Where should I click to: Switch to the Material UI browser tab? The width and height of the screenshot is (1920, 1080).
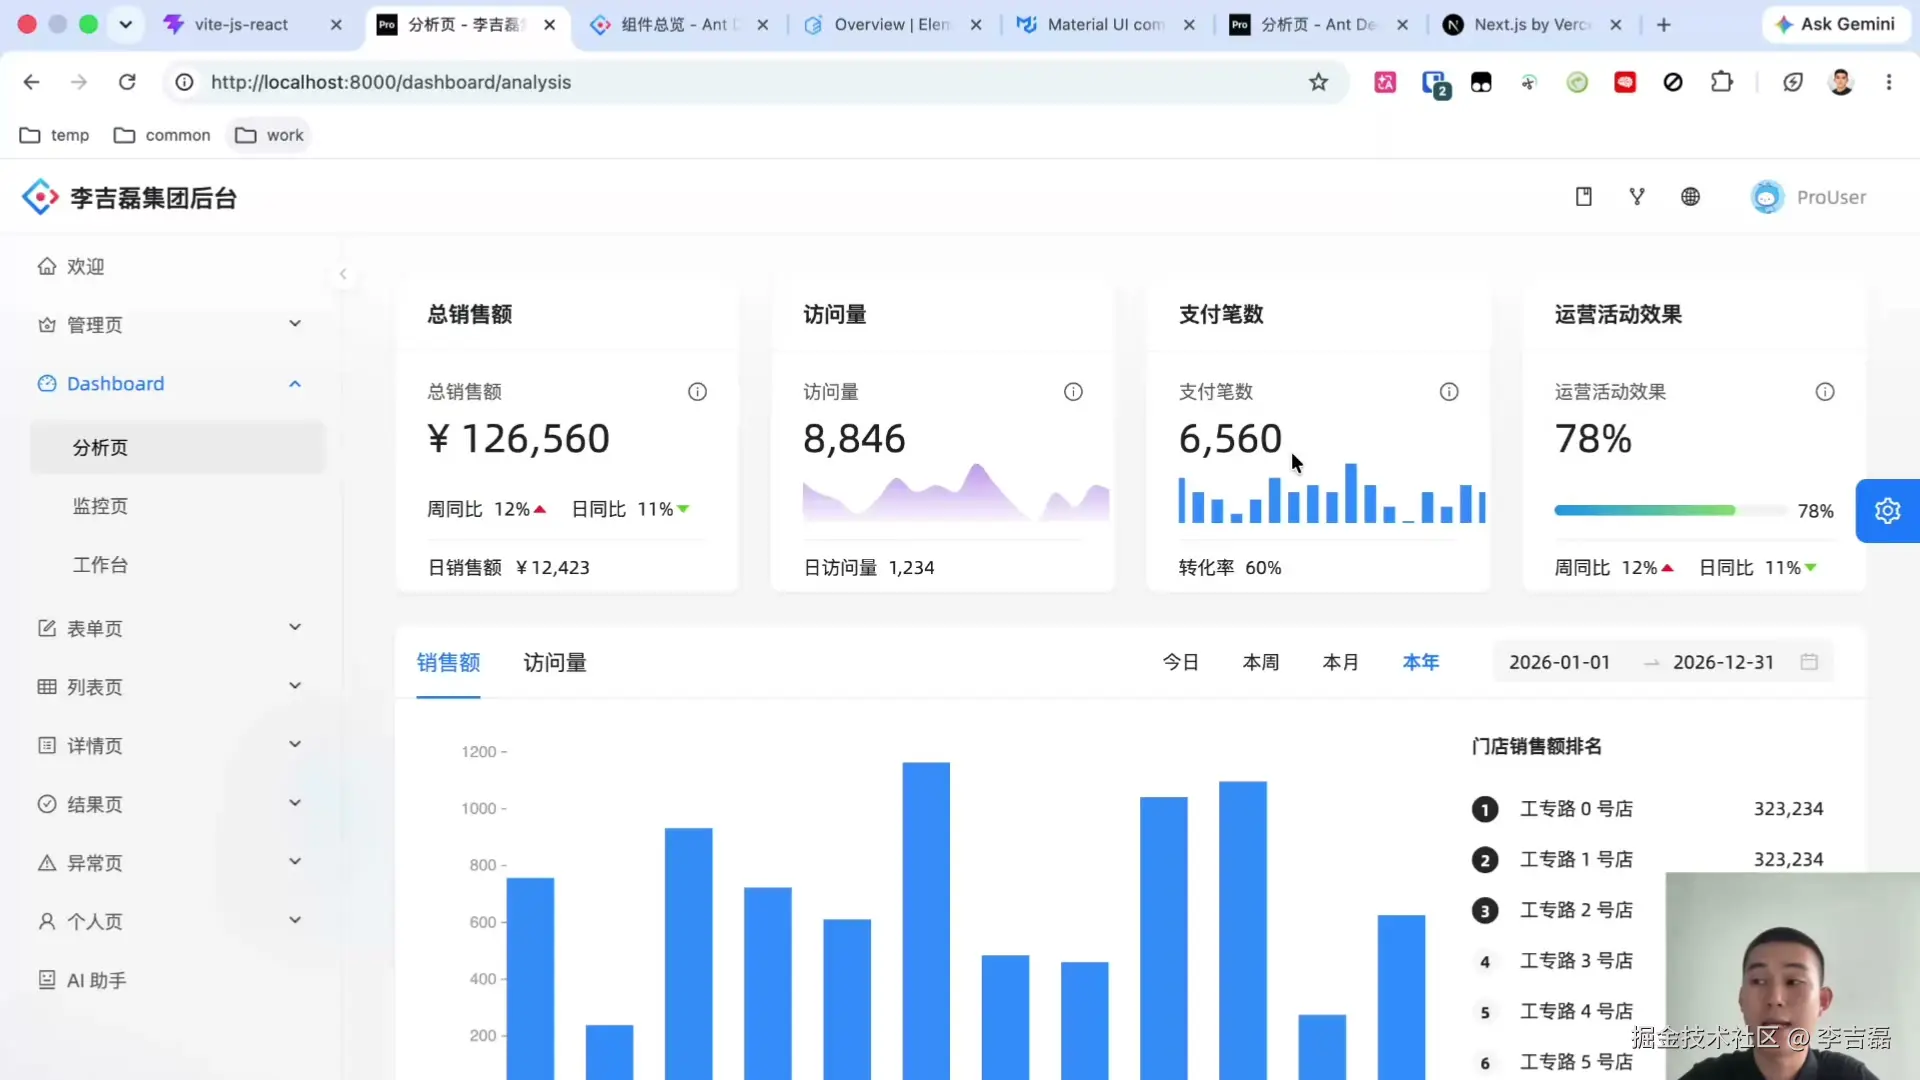point(1105,25)
